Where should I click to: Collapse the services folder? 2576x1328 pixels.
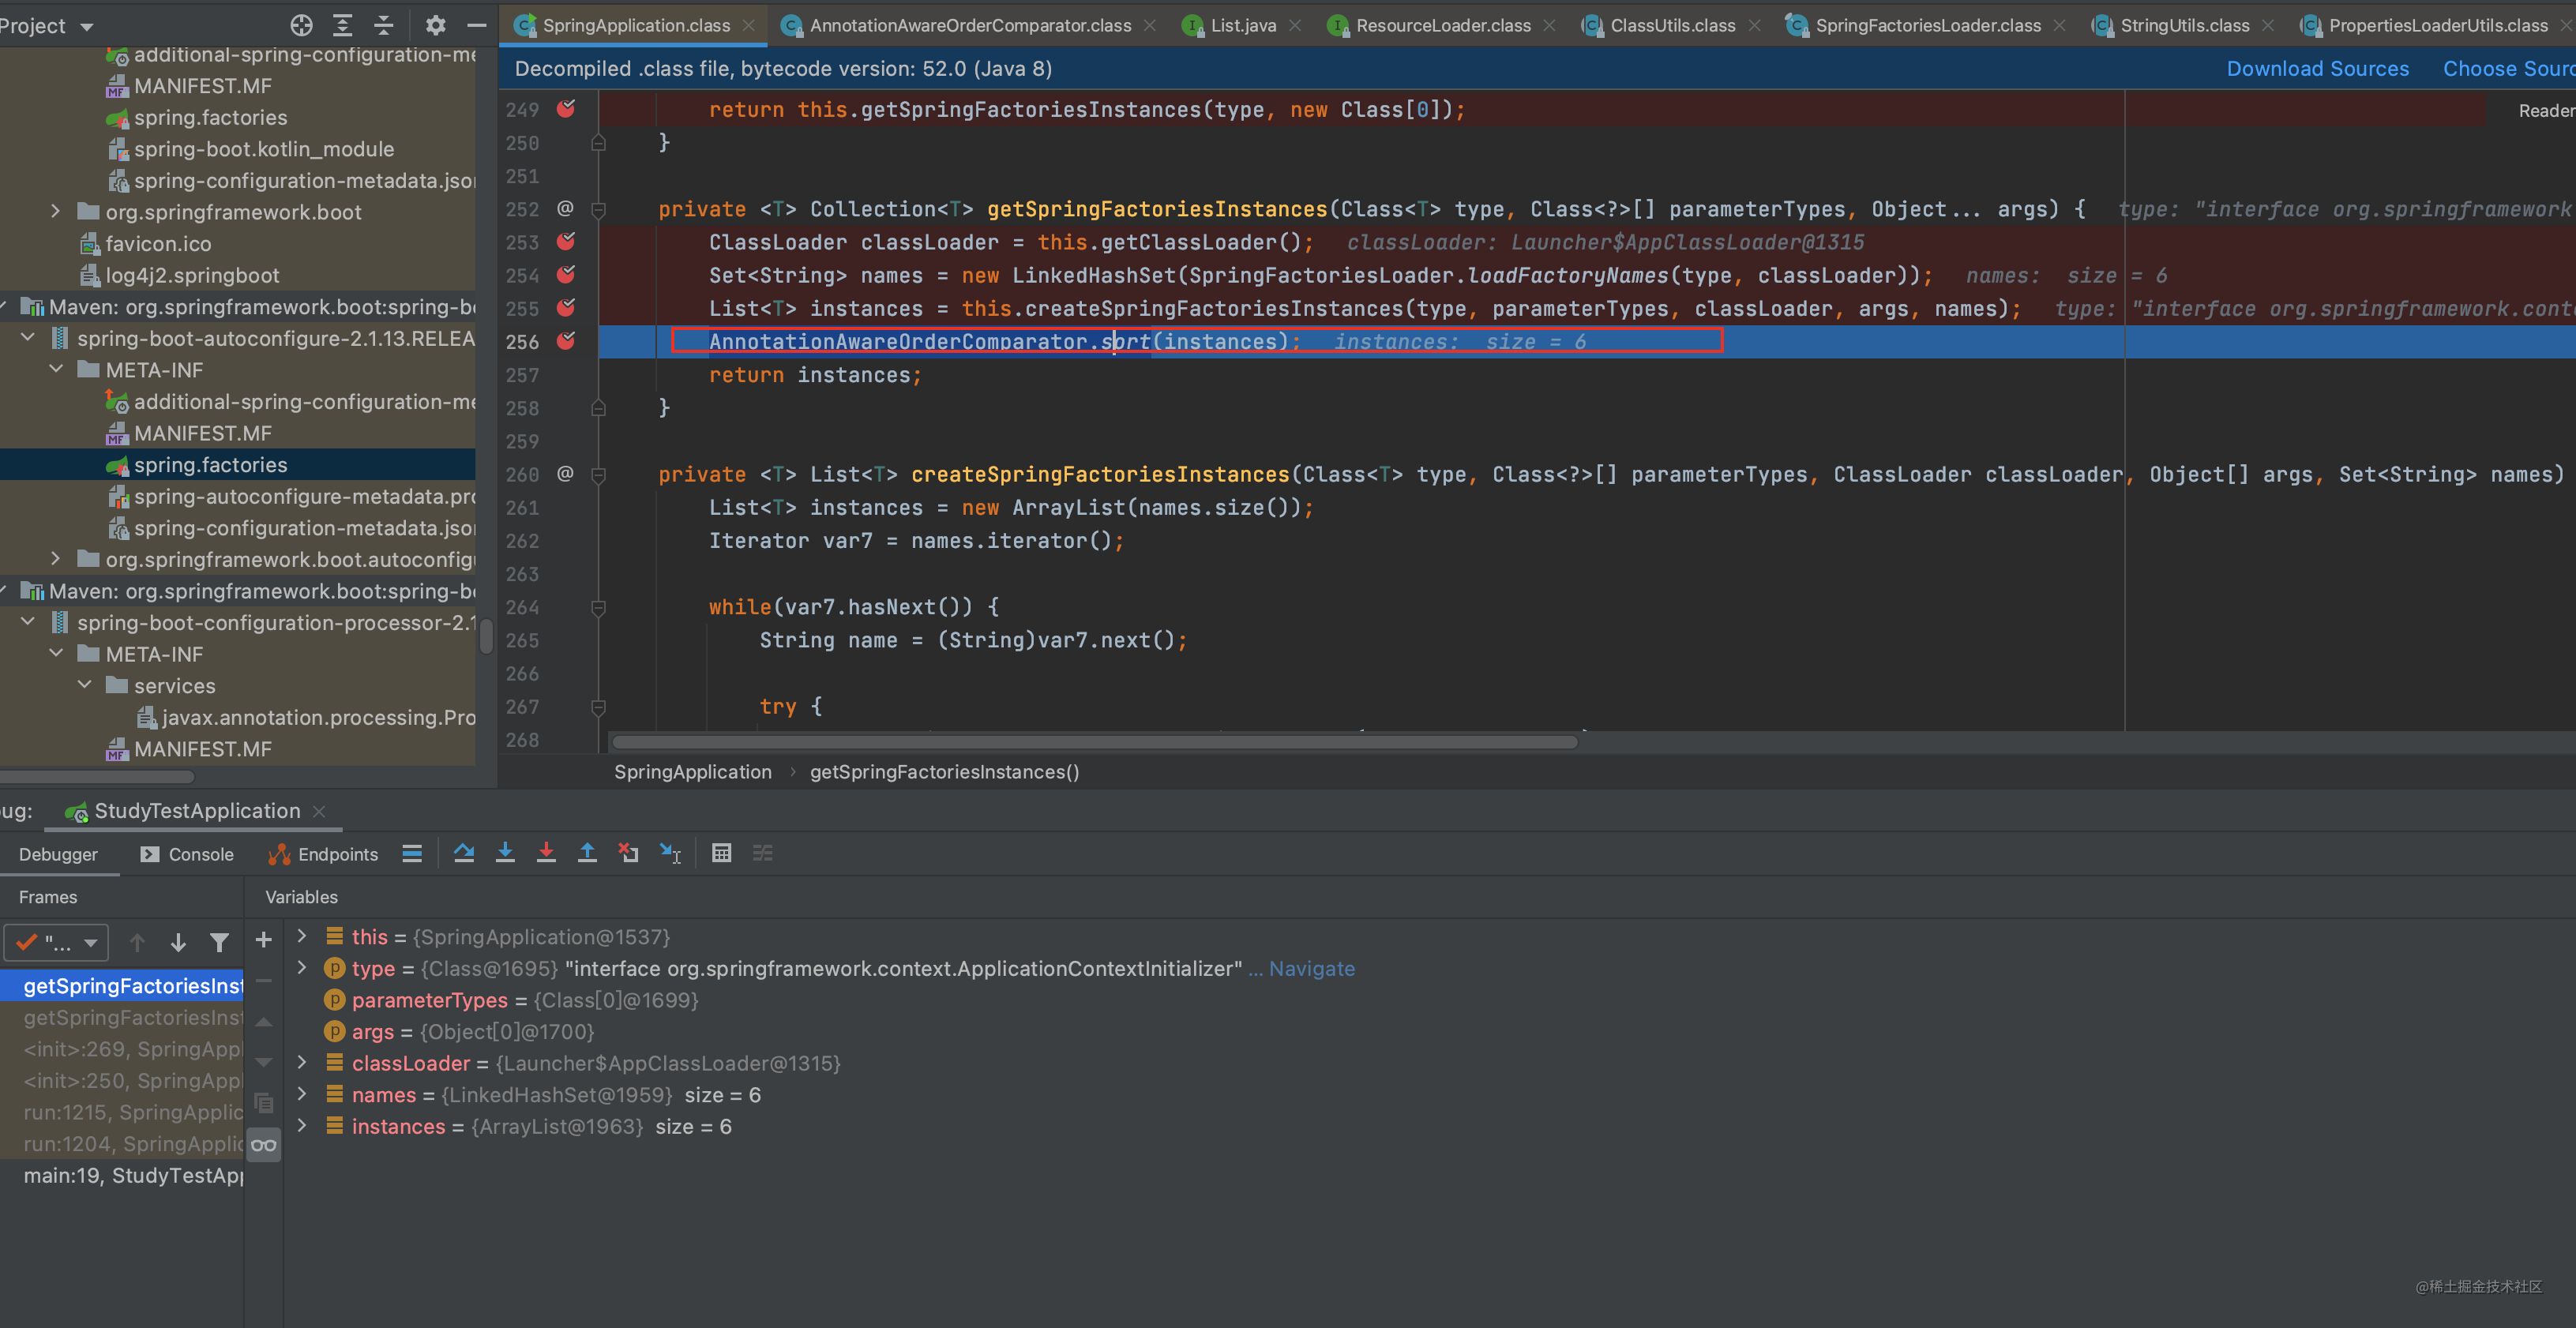pyautogui.click(x=85, y=685)
